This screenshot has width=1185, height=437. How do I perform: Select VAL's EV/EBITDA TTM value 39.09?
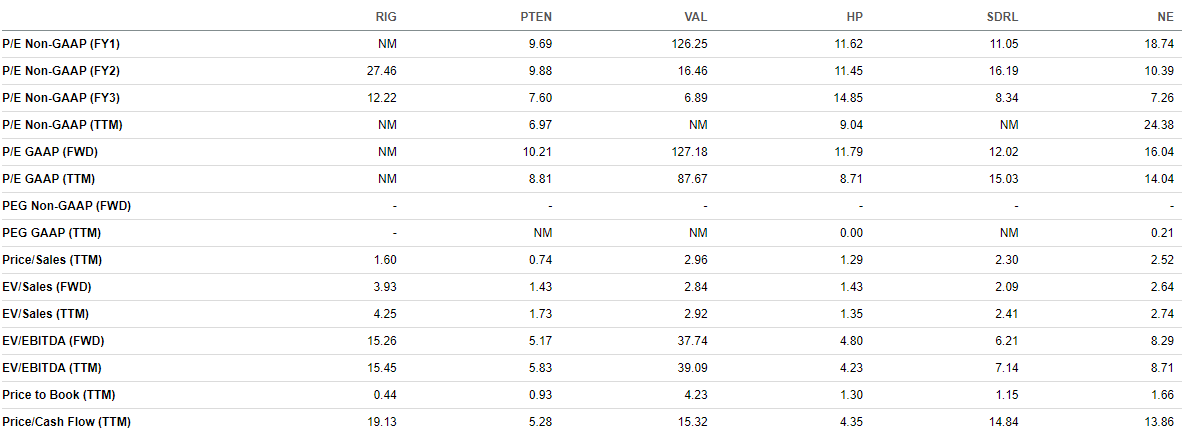coord(693,368)
